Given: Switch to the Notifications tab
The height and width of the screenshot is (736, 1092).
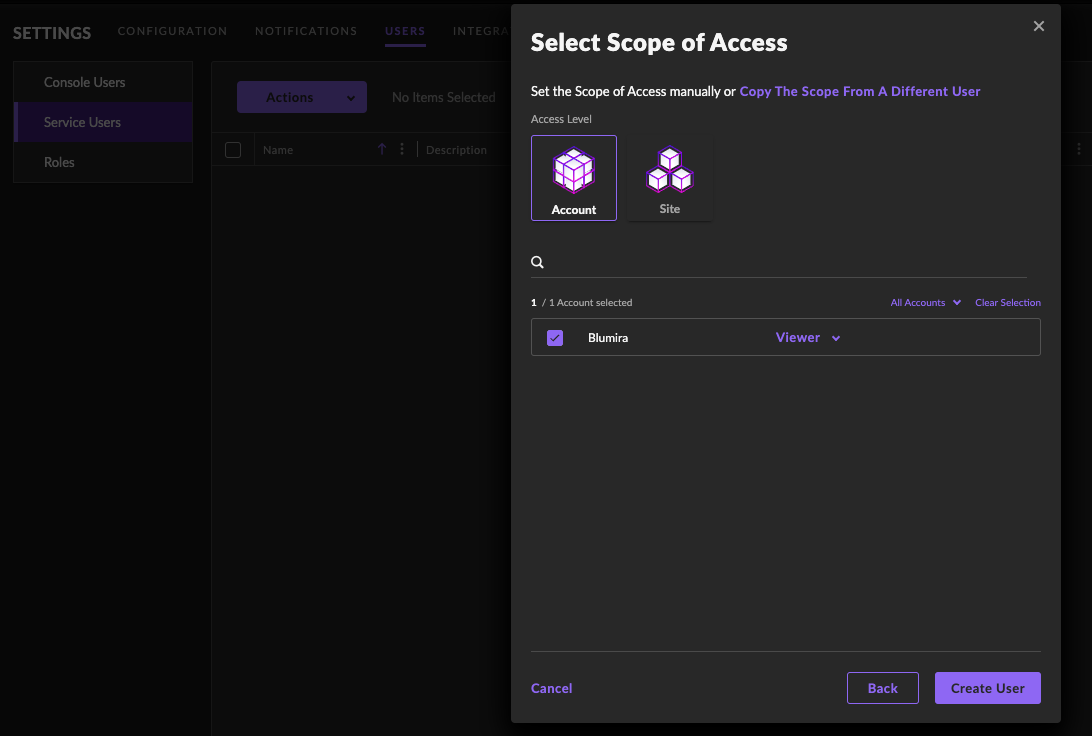Looking at the screenshot, I should (x=306, y=32).
